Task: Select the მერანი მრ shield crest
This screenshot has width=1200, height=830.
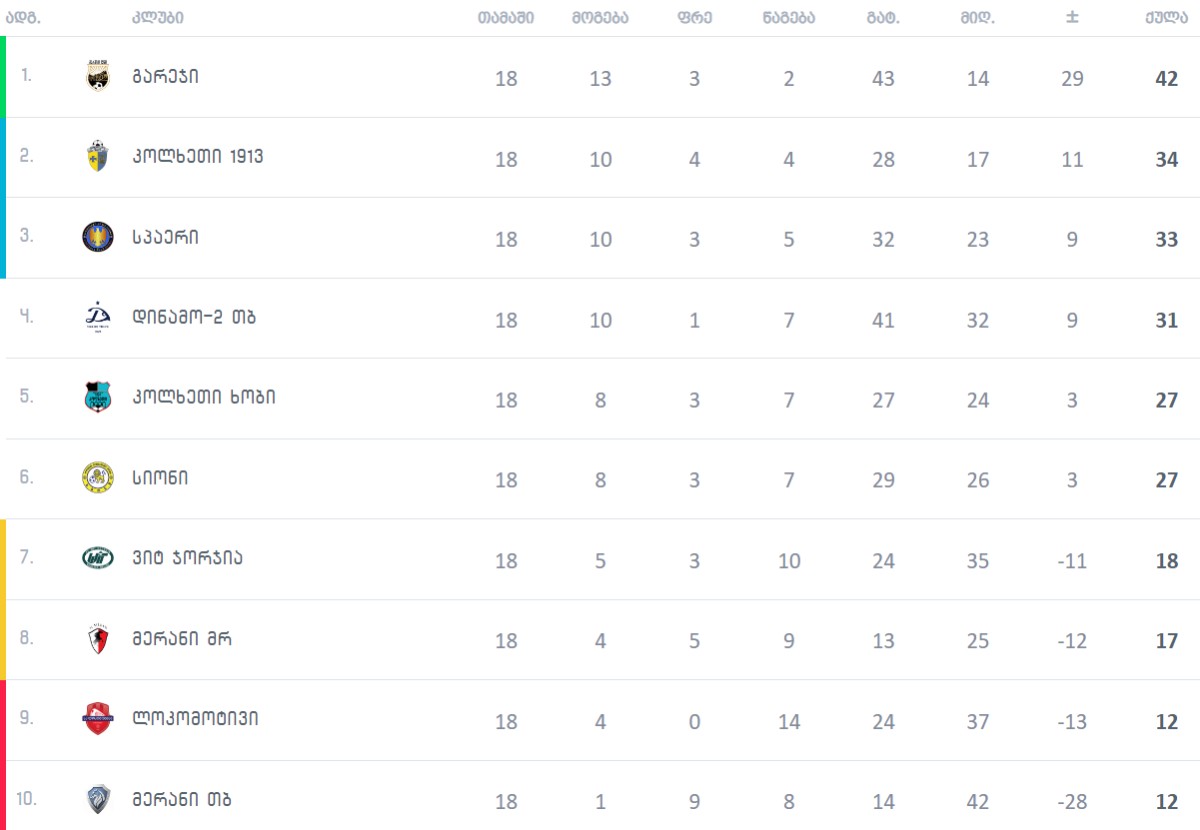Action: [97, 638]
